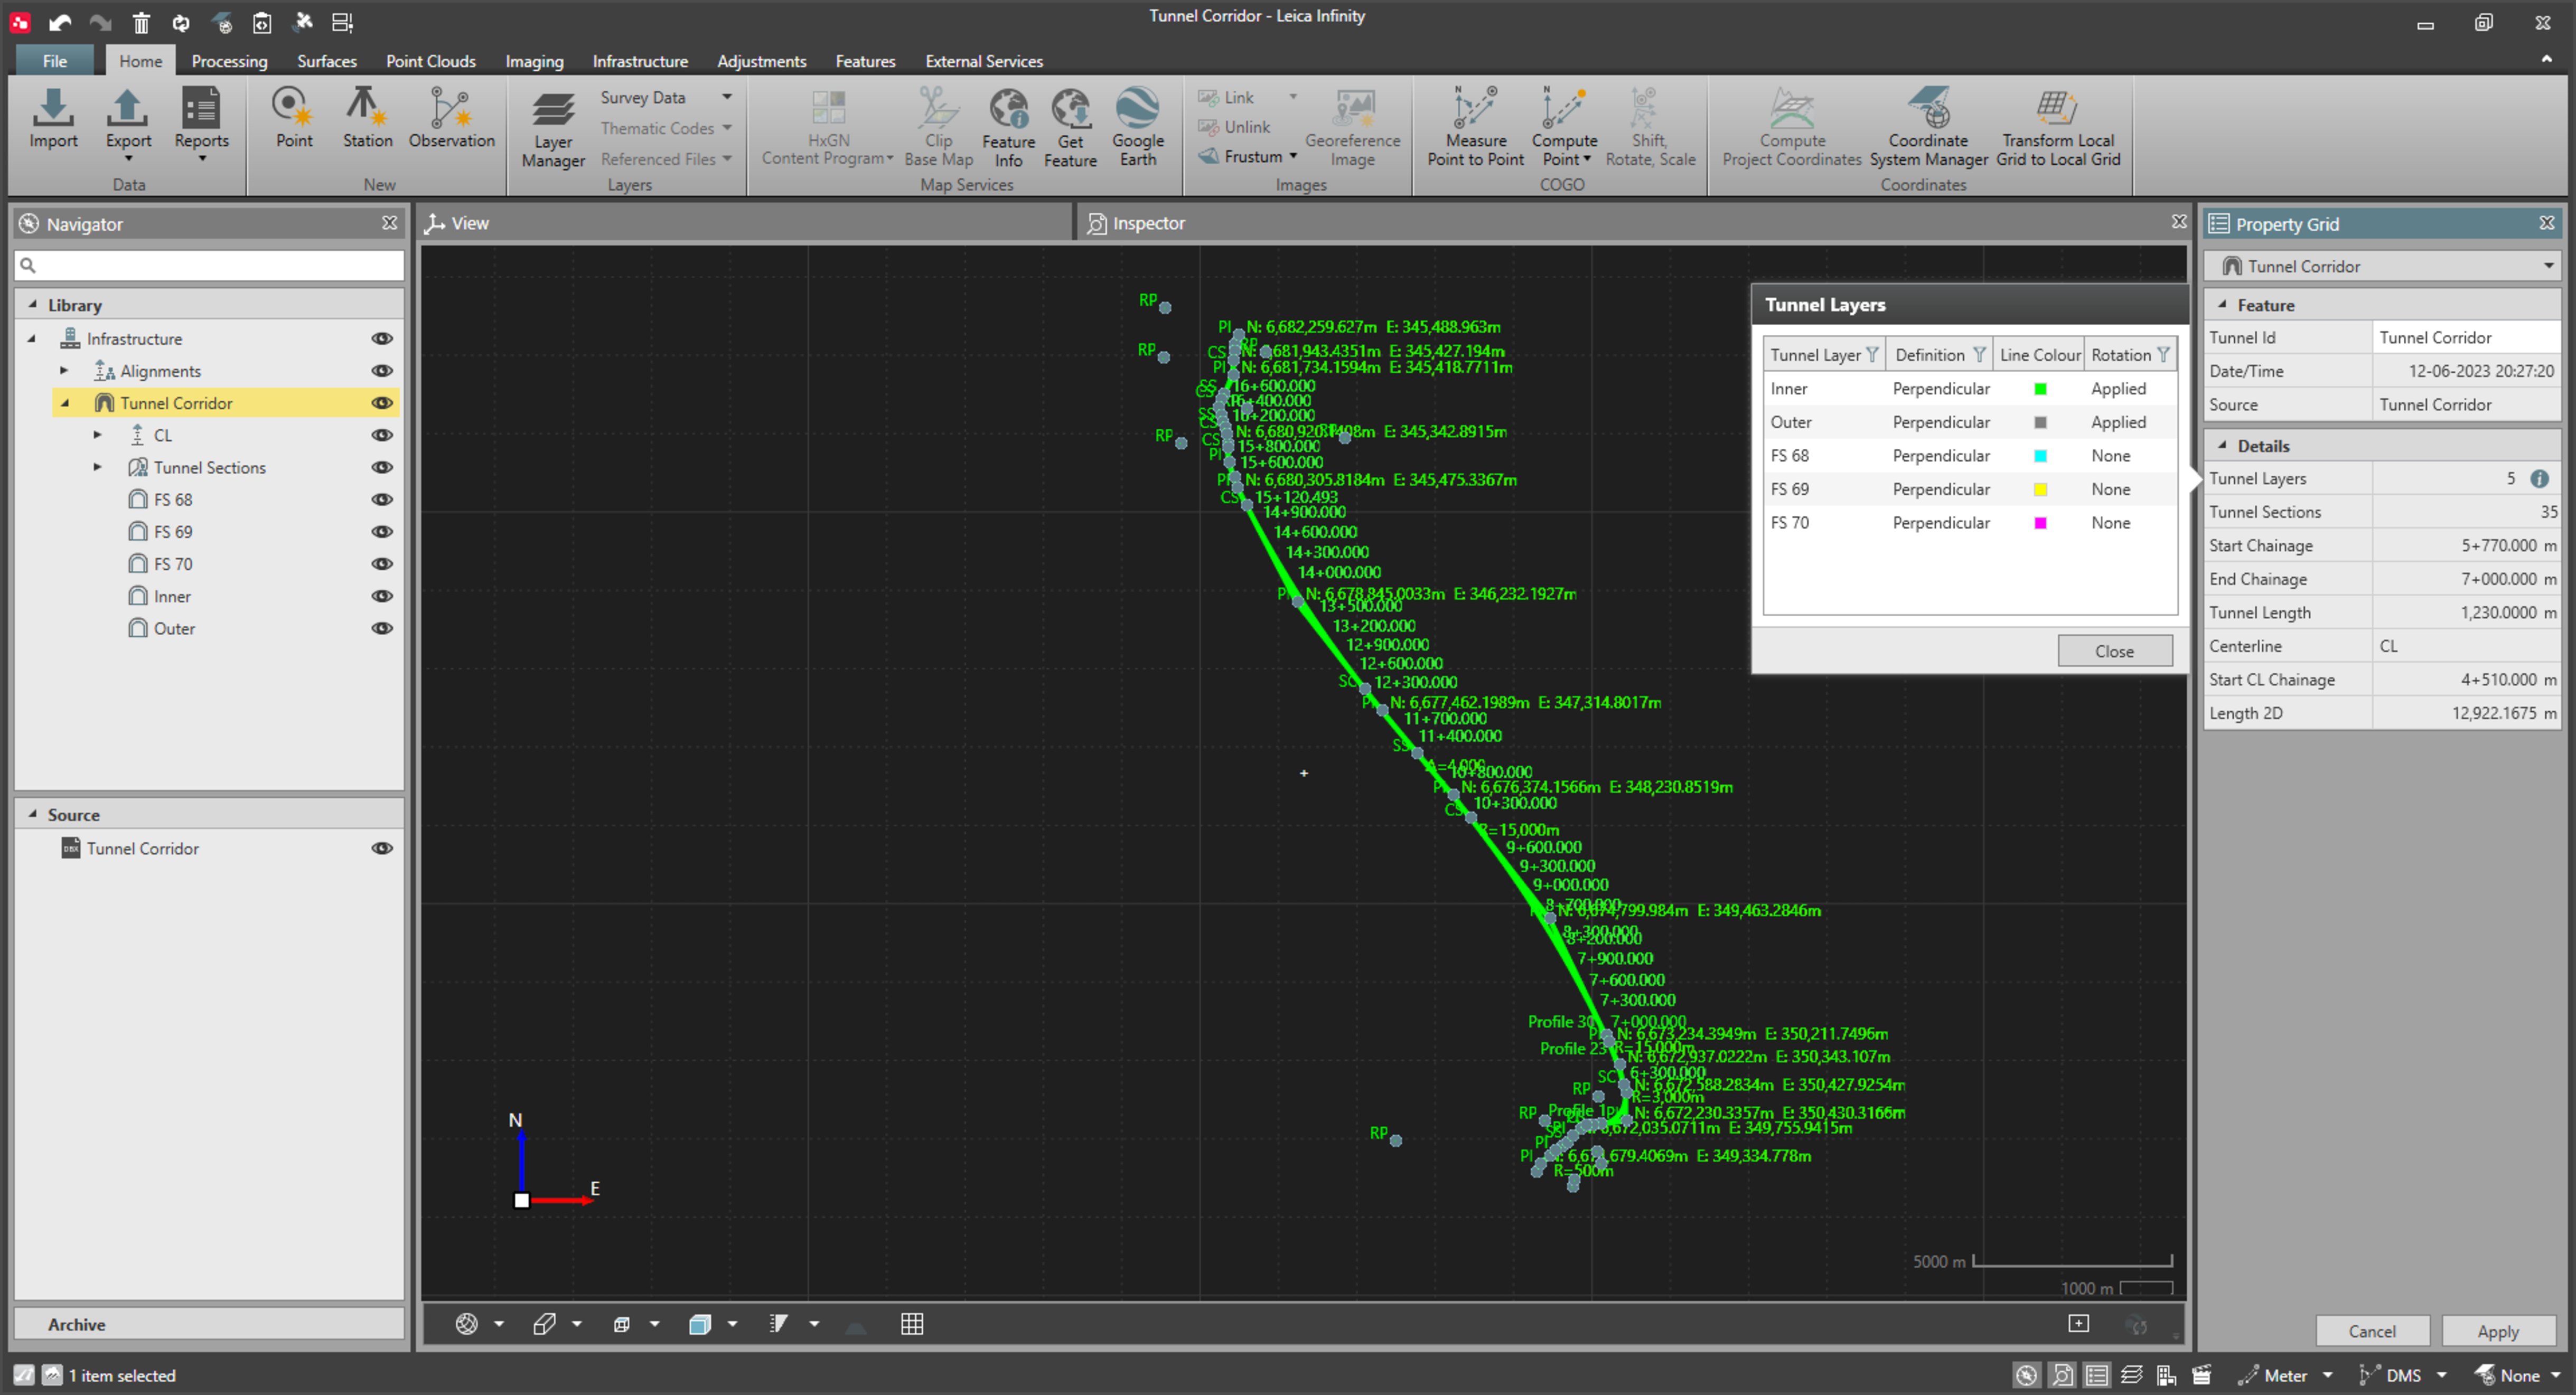Viewport: 2576px width, 1395px height.
Task: Close the Tunnel Layers dialog
Action: (2114, 651)
